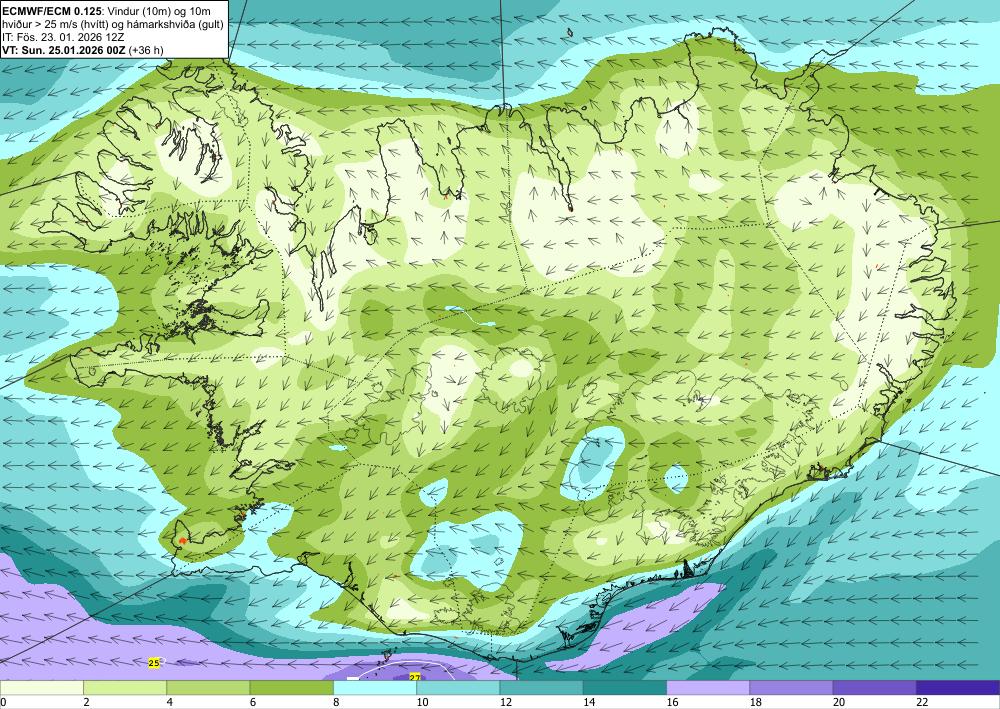Viewport: 1000px width, 709px height.
Task: Click the elongated blue lake in central highlands
Action: pyautogui.click(x=470, y=316)
